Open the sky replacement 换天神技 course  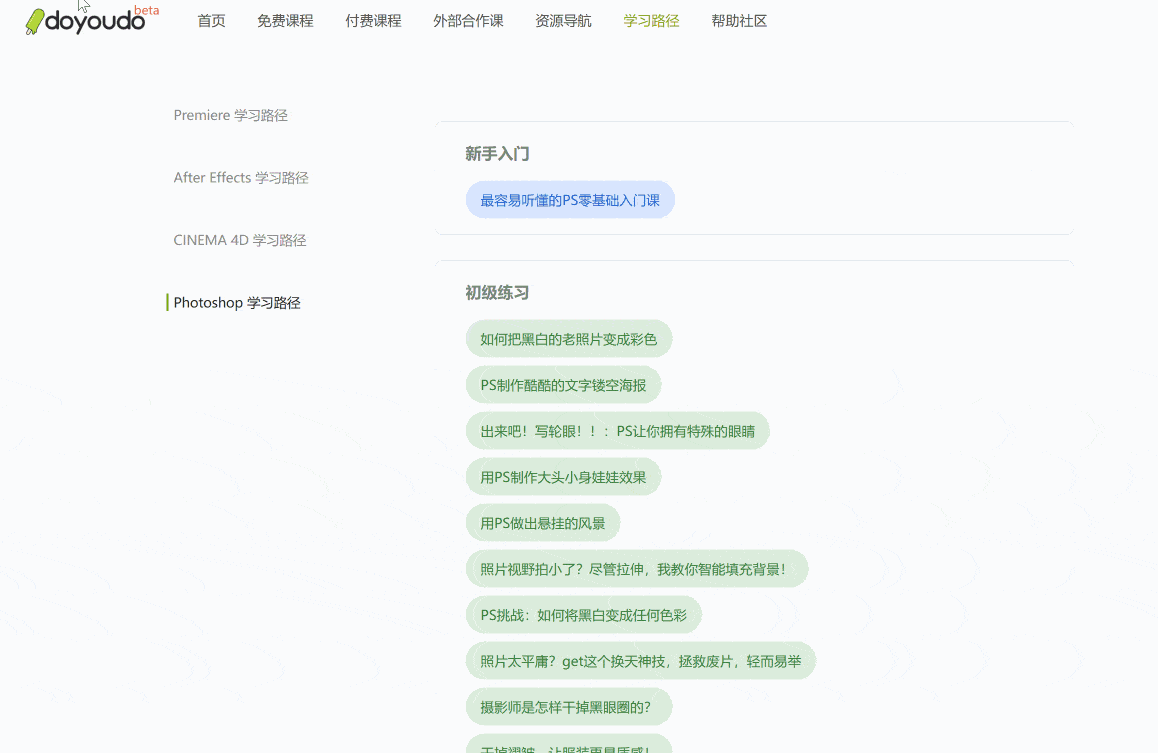[641, 660]
